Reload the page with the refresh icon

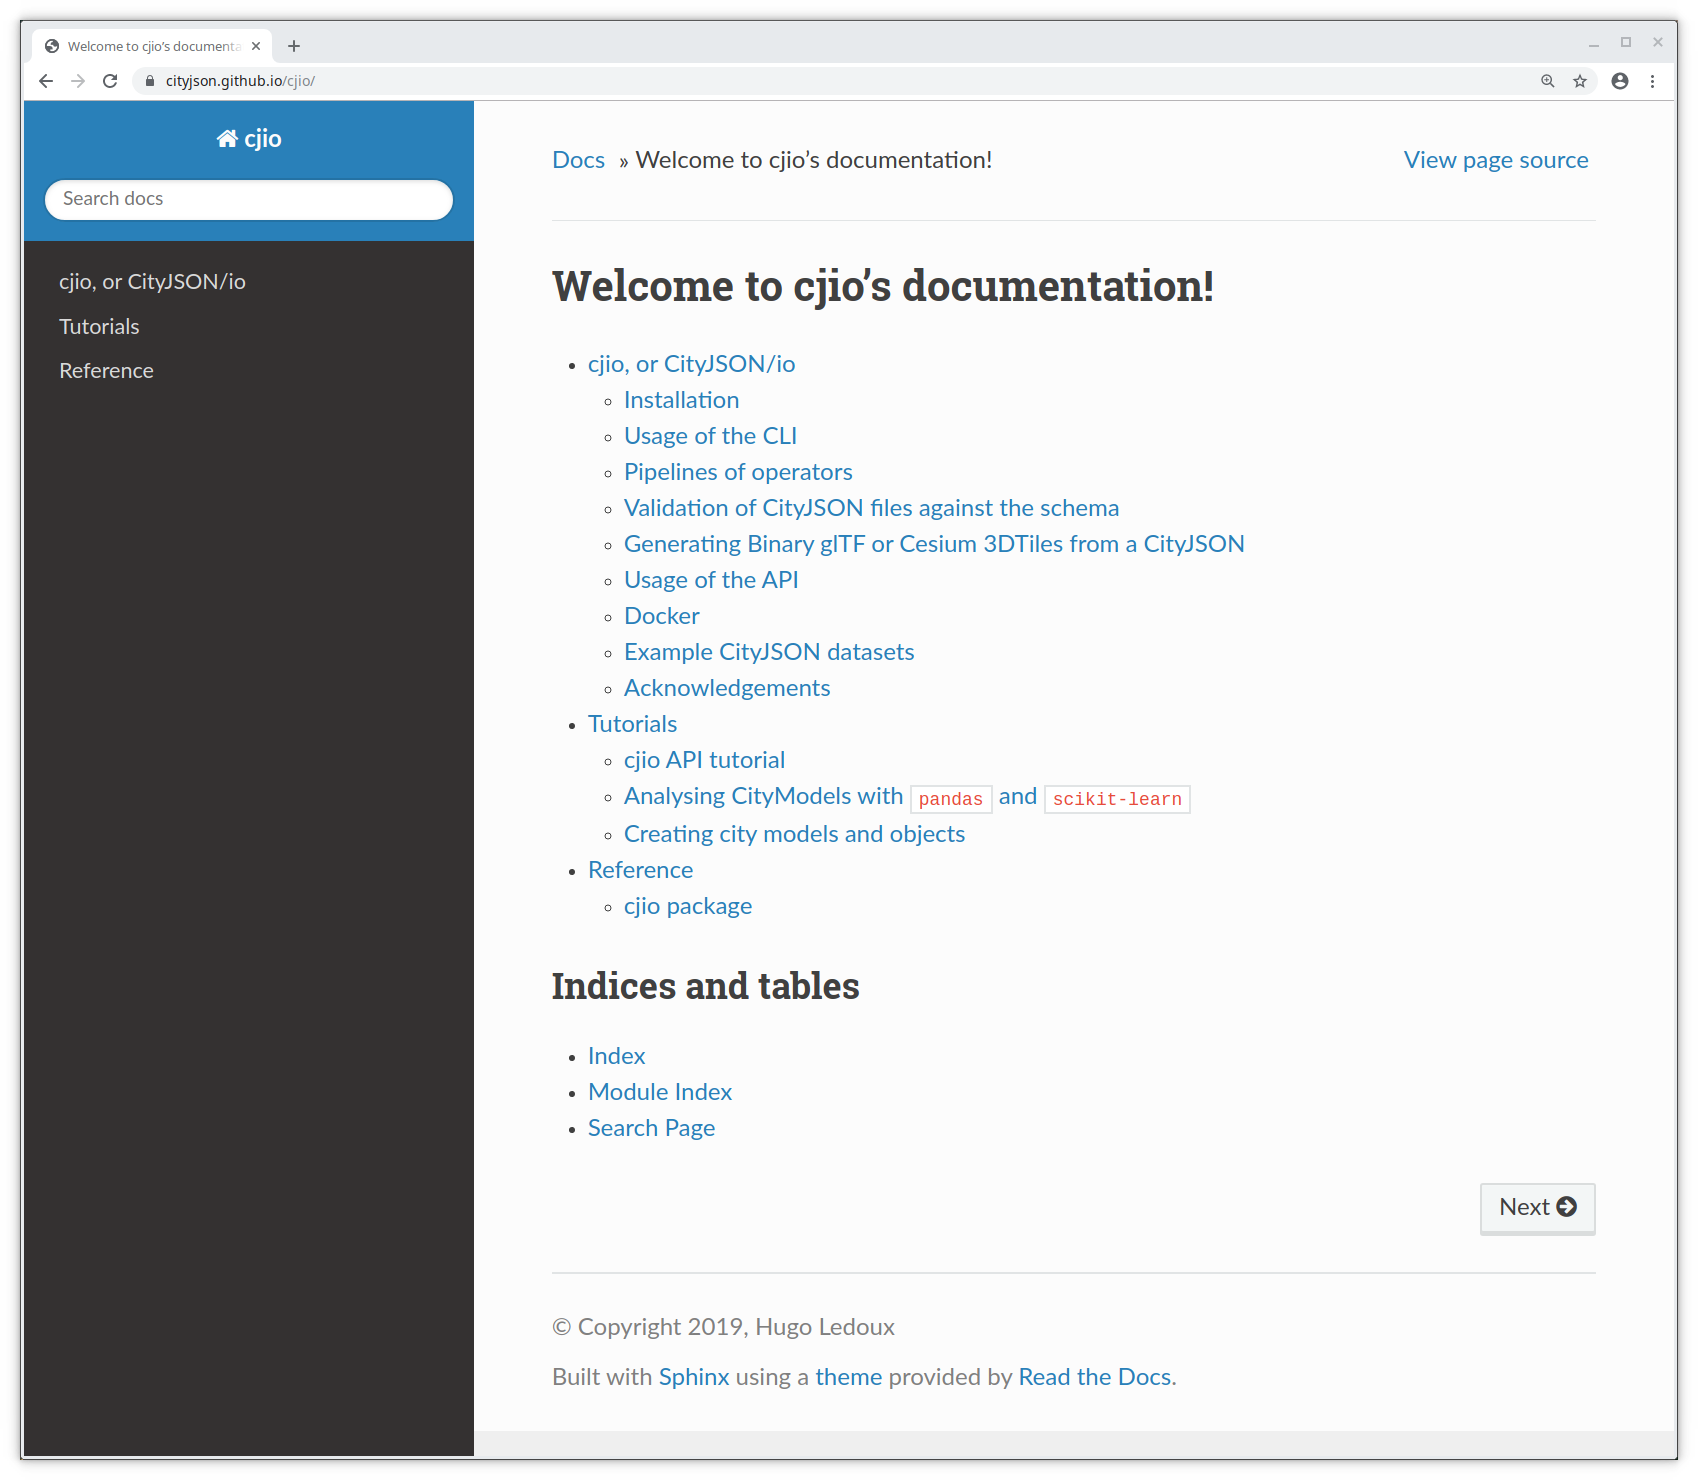pos(110,81)
